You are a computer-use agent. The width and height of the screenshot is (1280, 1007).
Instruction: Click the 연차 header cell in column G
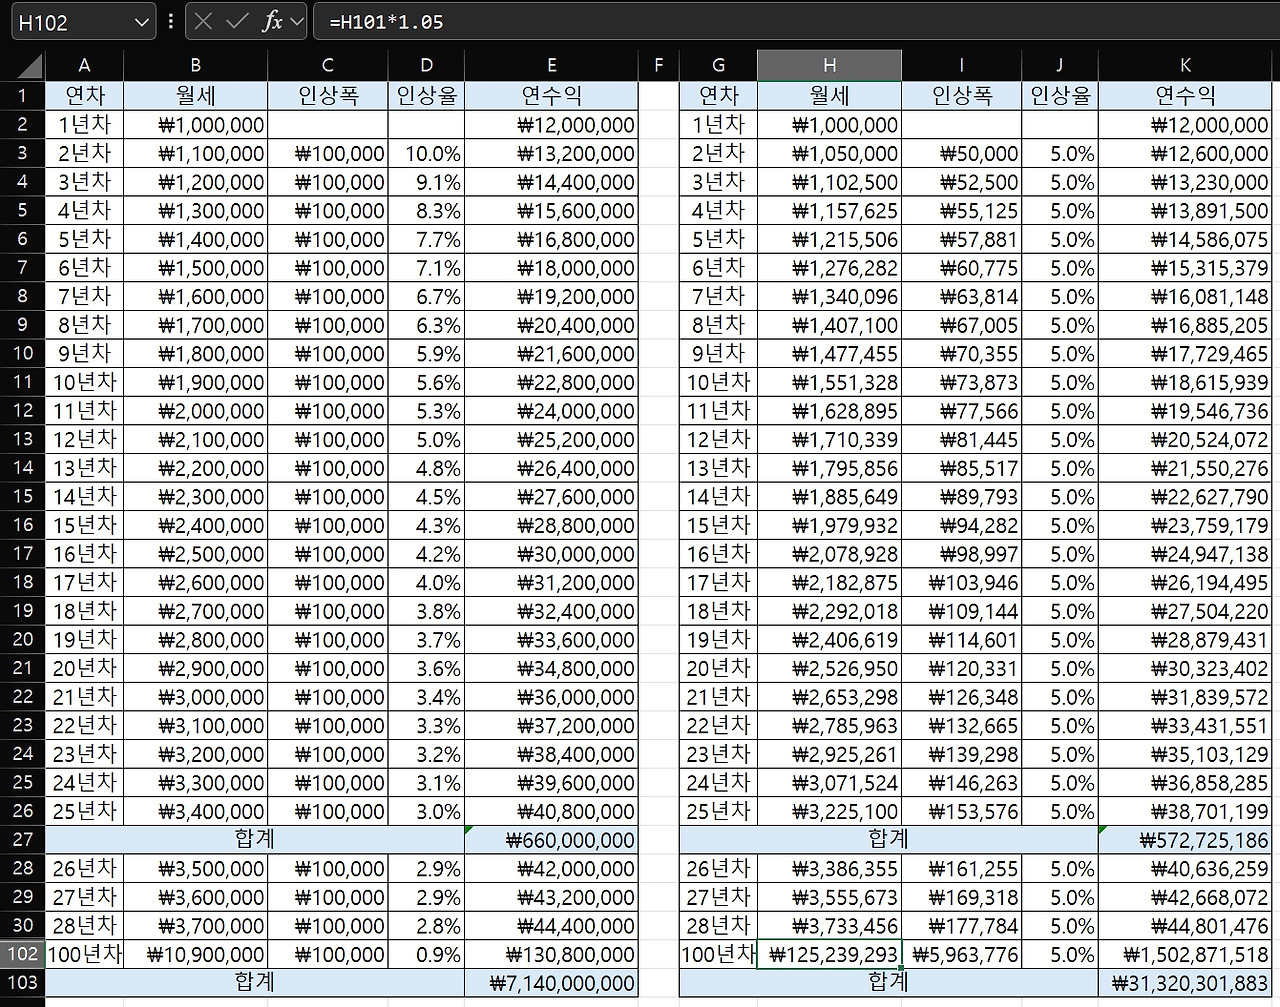(x=718, y=96)
